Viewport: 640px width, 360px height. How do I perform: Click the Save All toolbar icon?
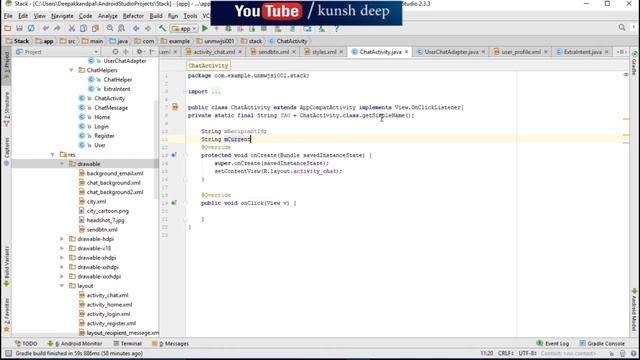click(19, 28)
